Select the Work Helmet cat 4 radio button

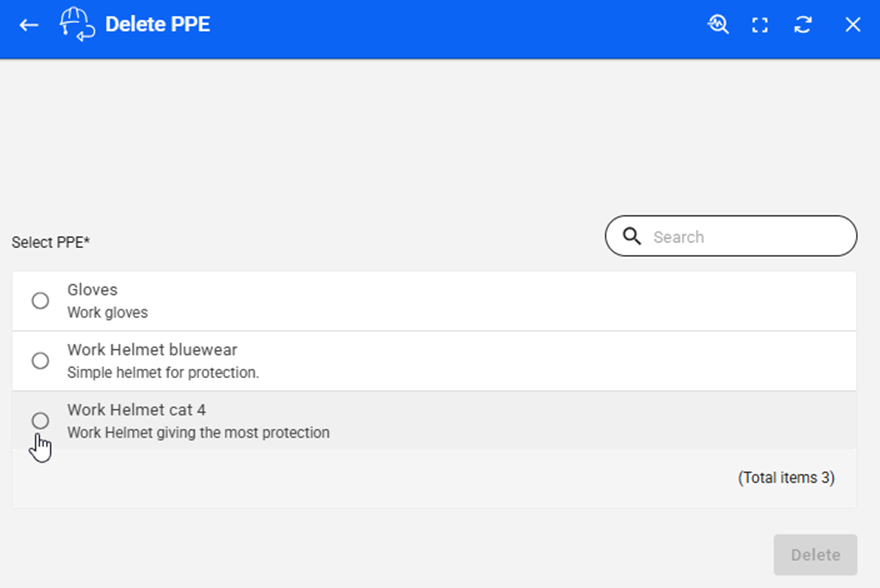point(40,420)
